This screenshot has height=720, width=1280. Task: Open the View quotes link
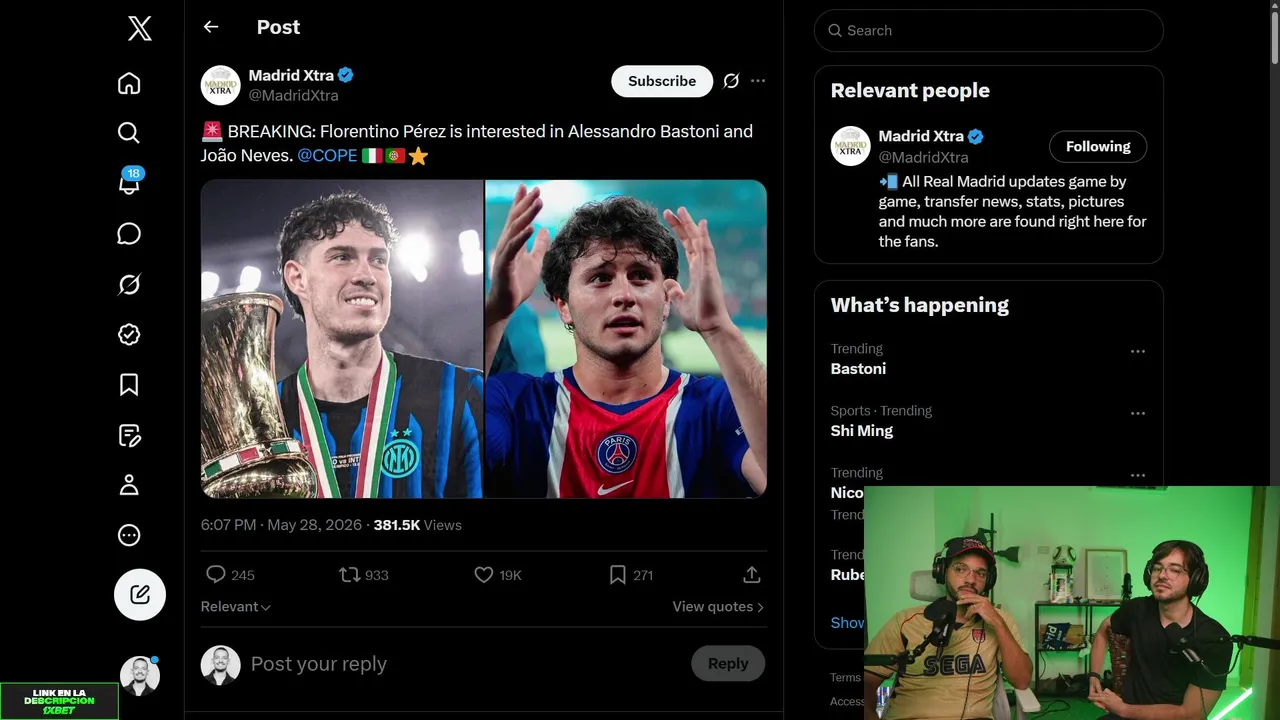pos(718,606)
